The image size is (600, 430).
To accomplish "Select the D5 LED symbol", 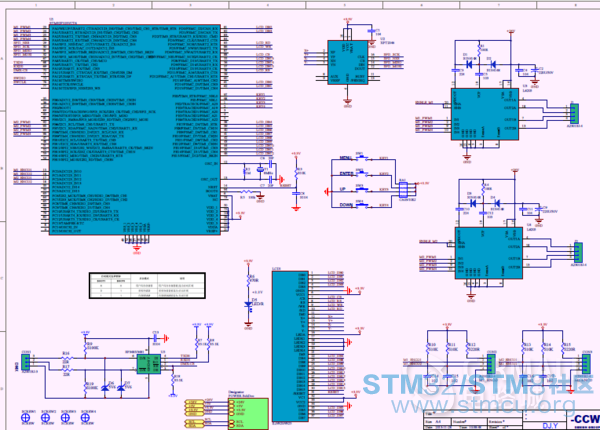I will (248, 305).
